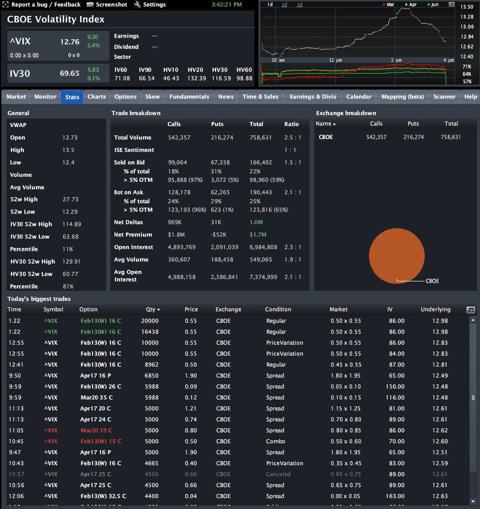Select the 1m chart range
Viewport: 480px width, 509px height.
pos(284,5)
